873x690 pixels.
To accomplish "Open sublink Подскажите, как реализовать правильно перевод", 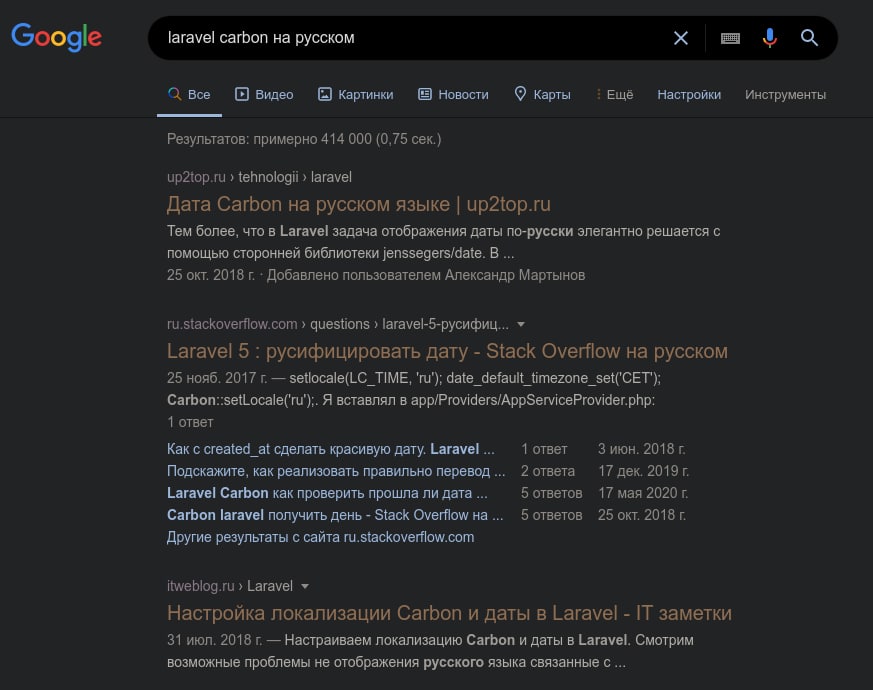I will pos(336,471).
